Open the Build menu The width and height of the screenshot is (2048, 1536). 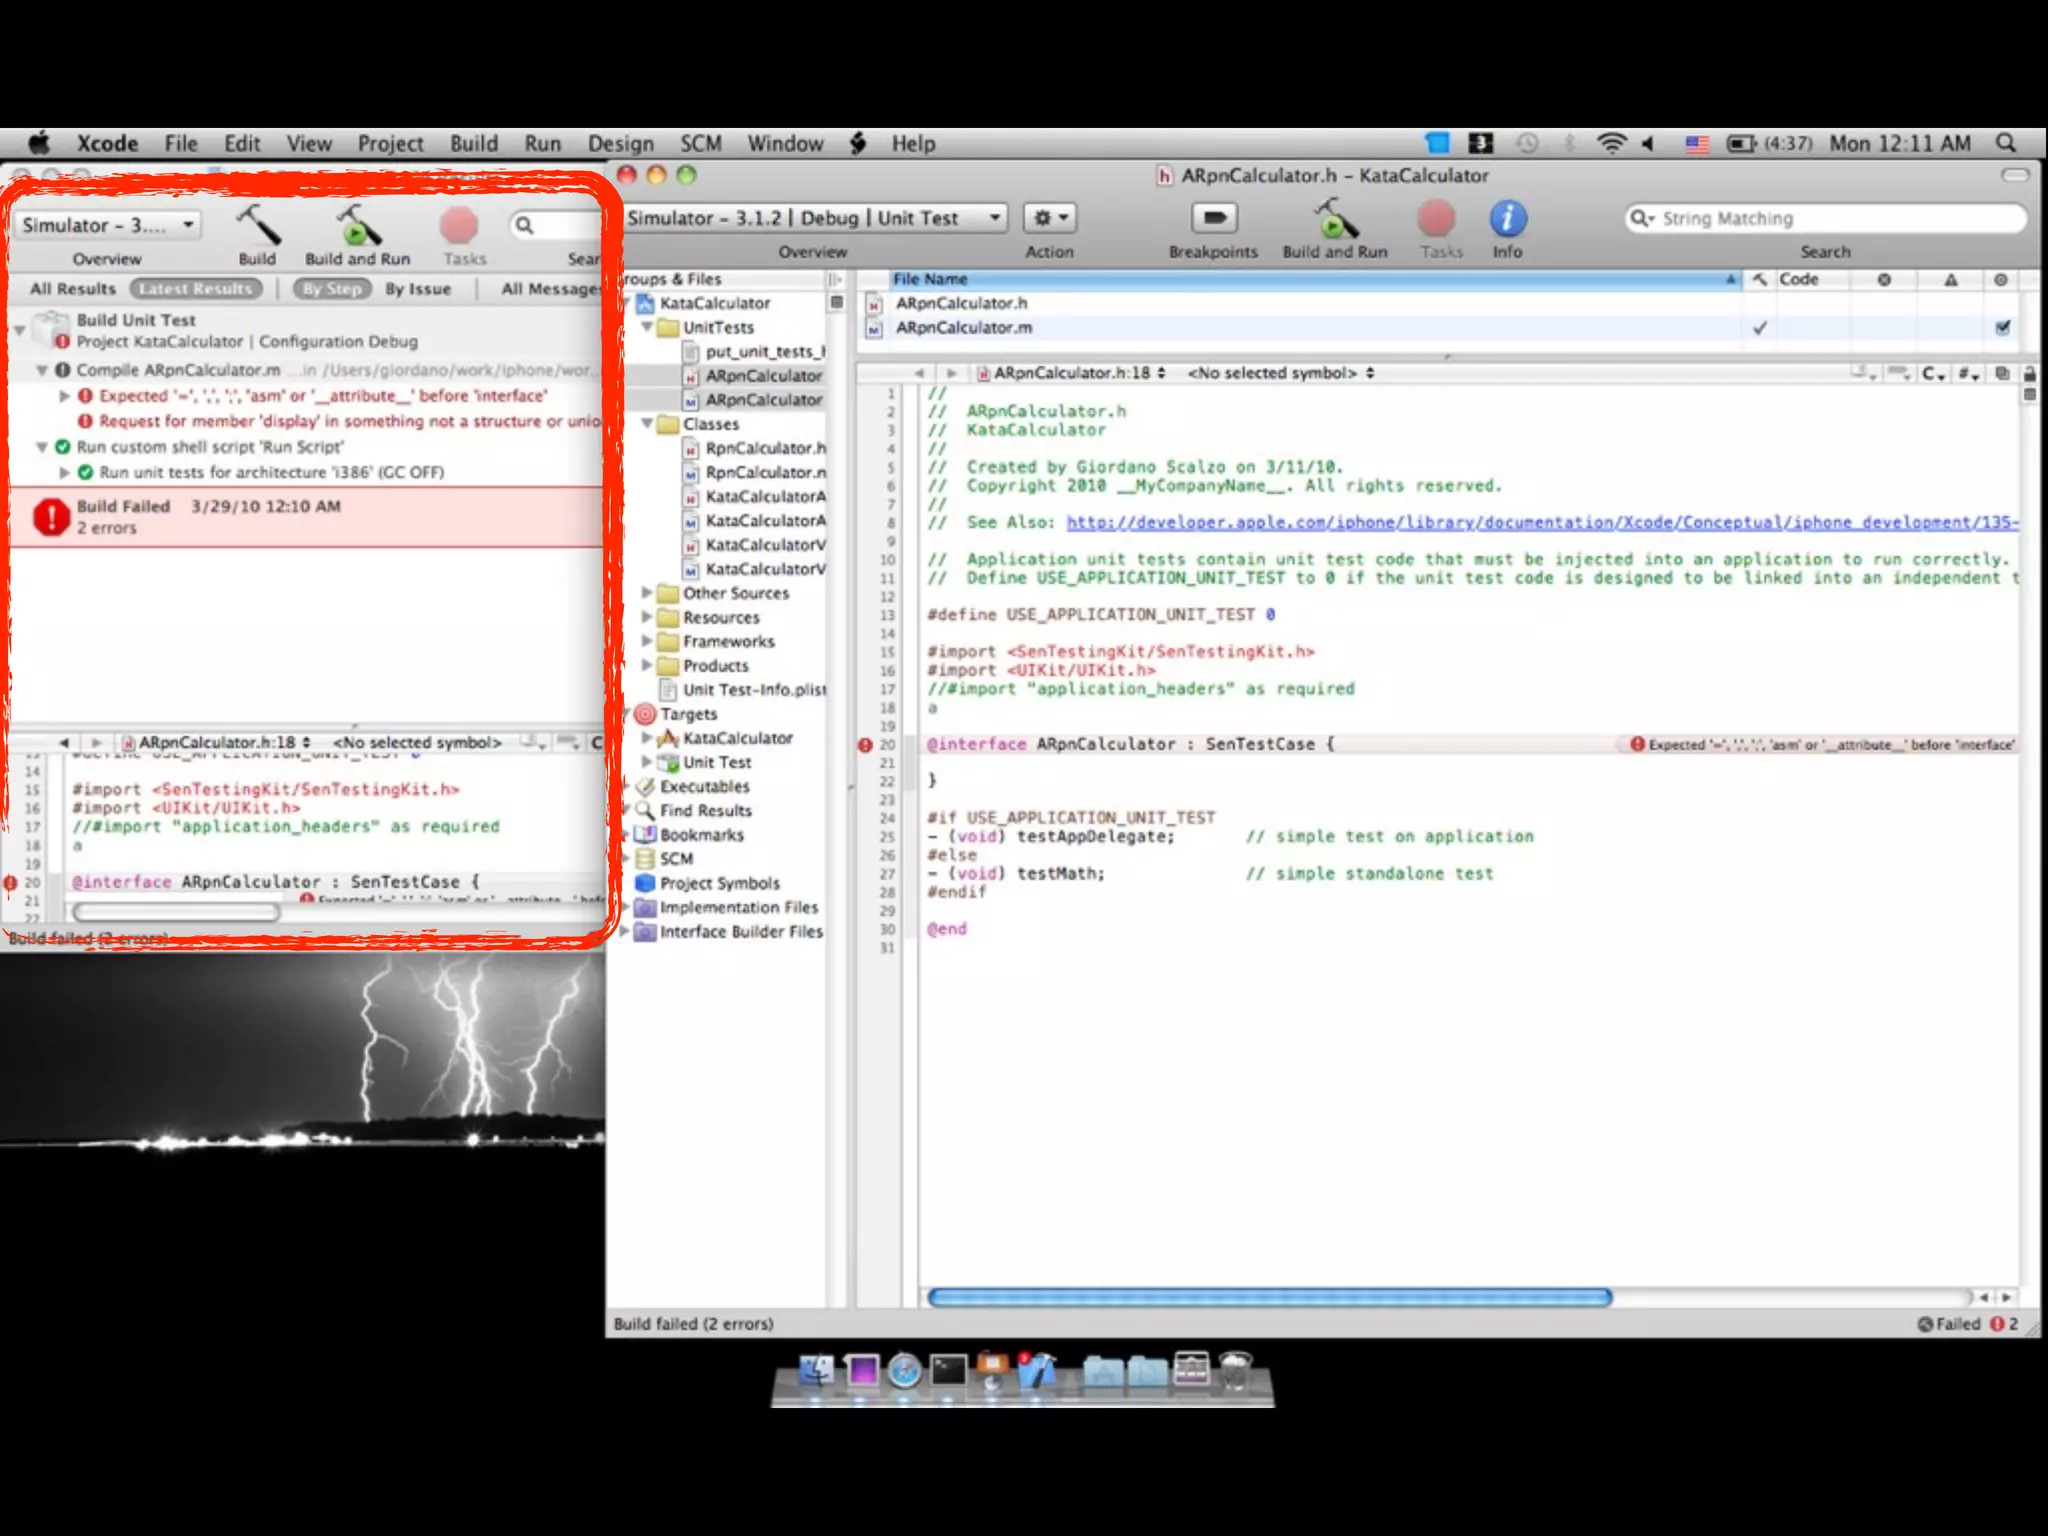473,143
